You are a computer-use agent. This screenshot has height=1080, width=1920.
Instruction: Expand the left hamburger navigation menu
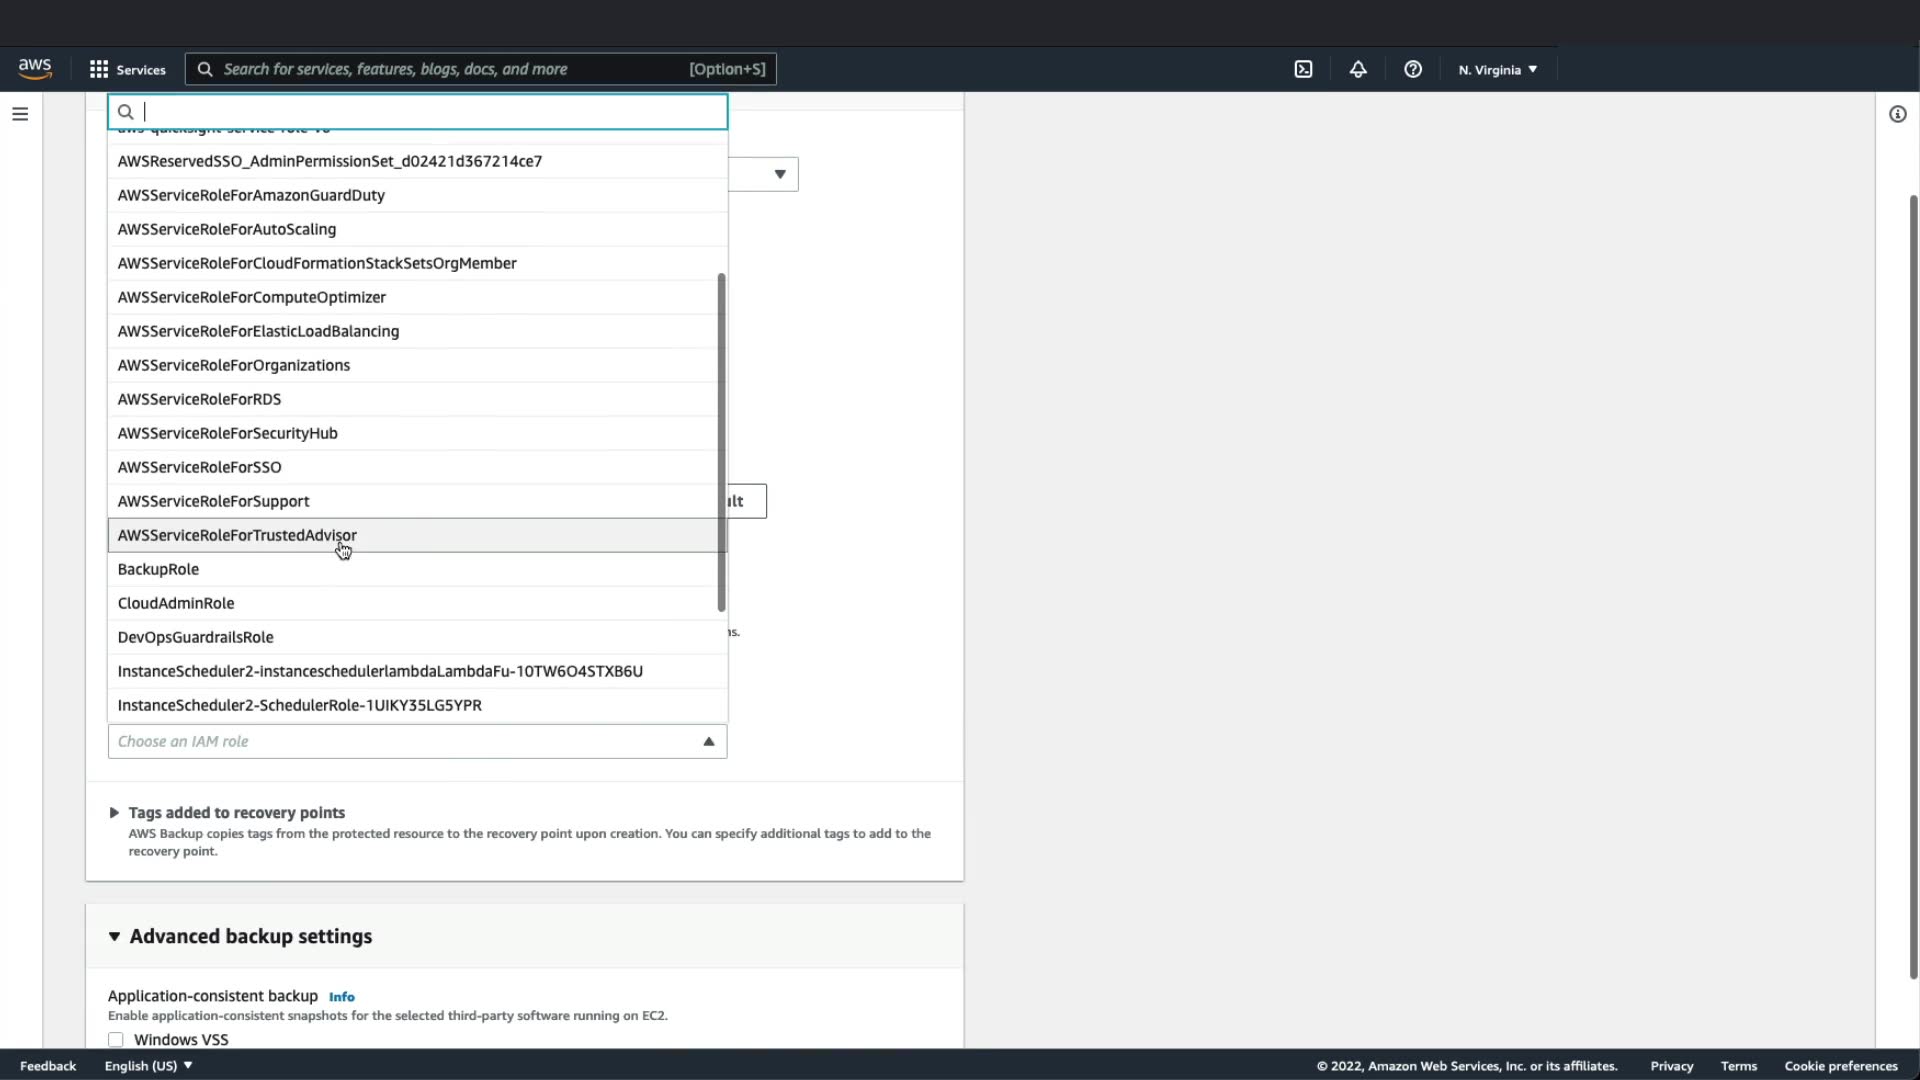pyautogui.click(x=20, y=114)
